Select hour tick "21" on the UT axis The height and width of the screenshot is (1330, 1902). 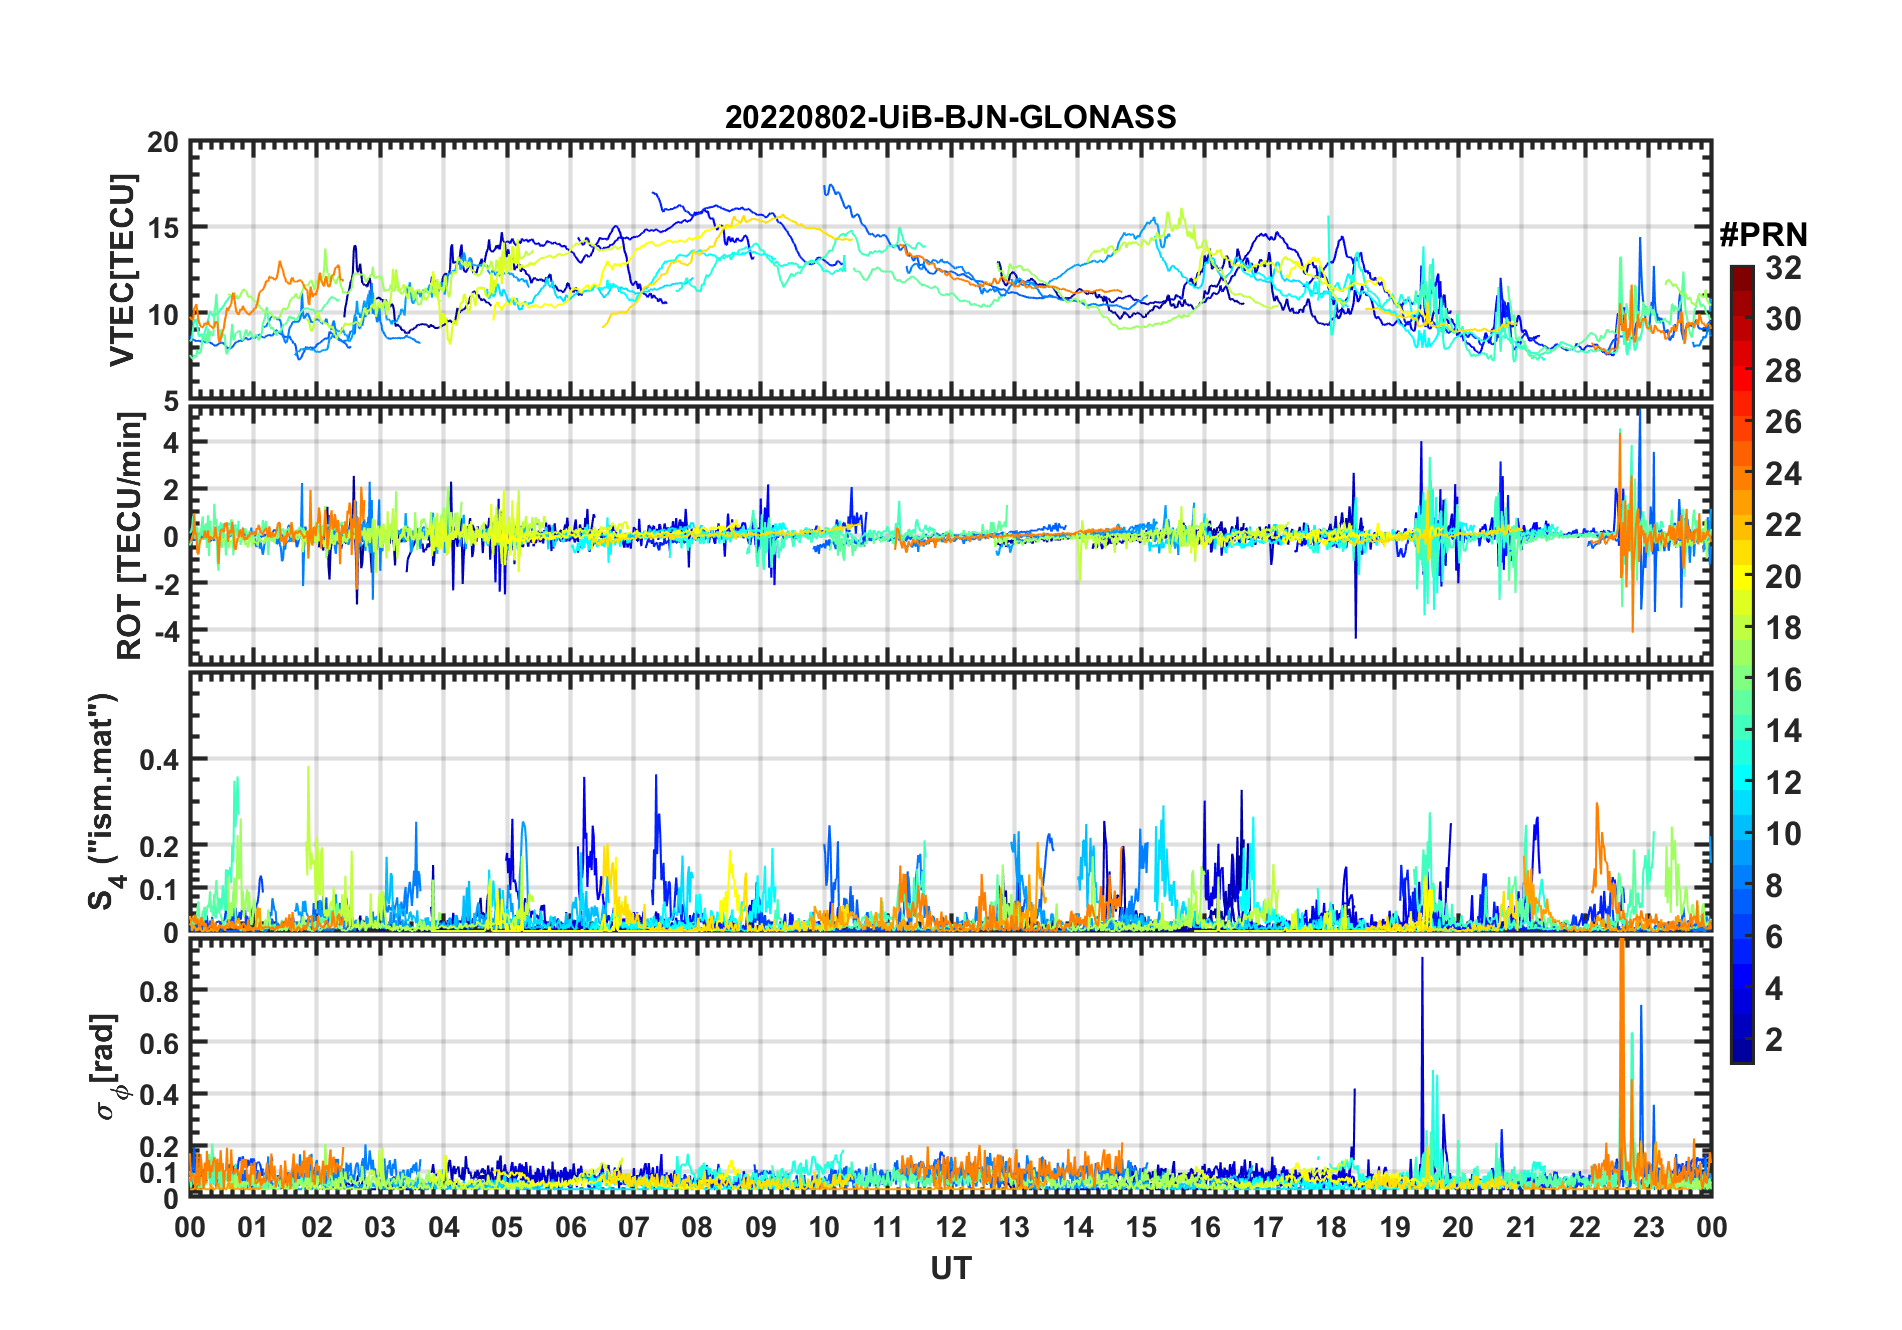(1522, 1227)
